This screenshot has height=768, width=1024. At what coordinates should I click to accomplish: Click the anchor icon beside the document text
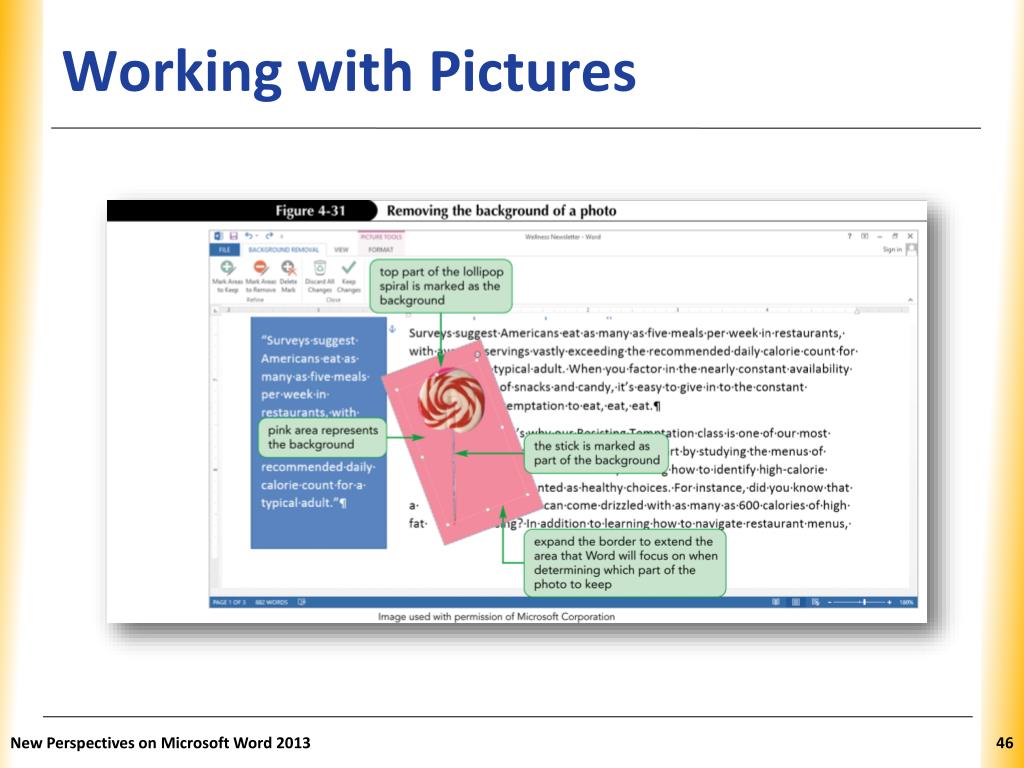point(392,329)
